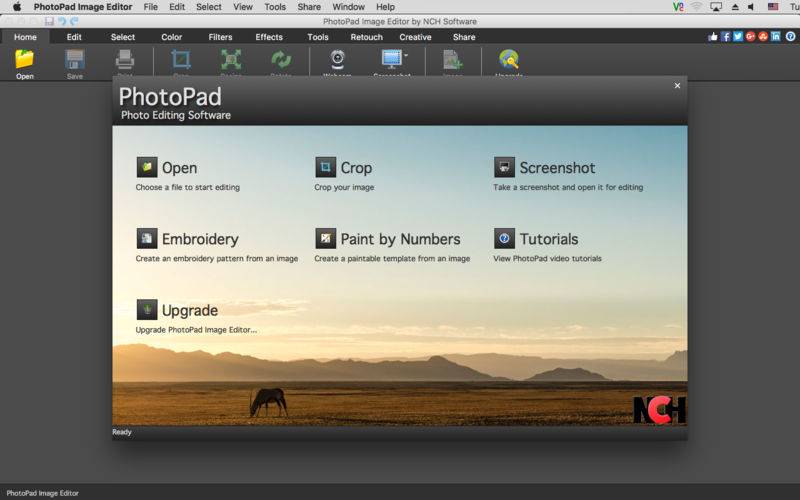Image resolution: width=800 pixels, height=500 pixels.
Task: Click the blue help question icon
Action: 790,36
